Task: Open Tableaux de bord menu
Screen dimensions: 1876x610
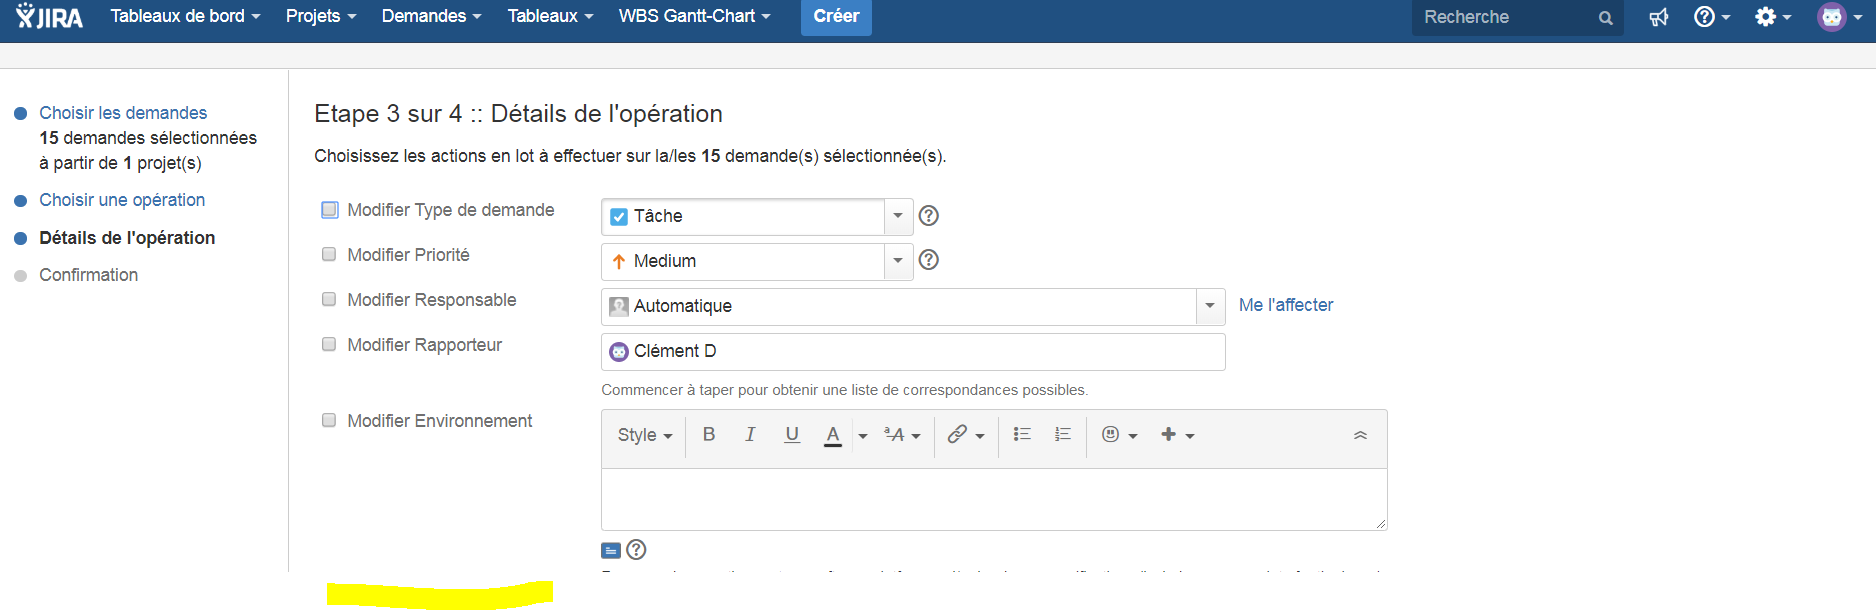Action: pyautogui.click(x=185, y=16)
